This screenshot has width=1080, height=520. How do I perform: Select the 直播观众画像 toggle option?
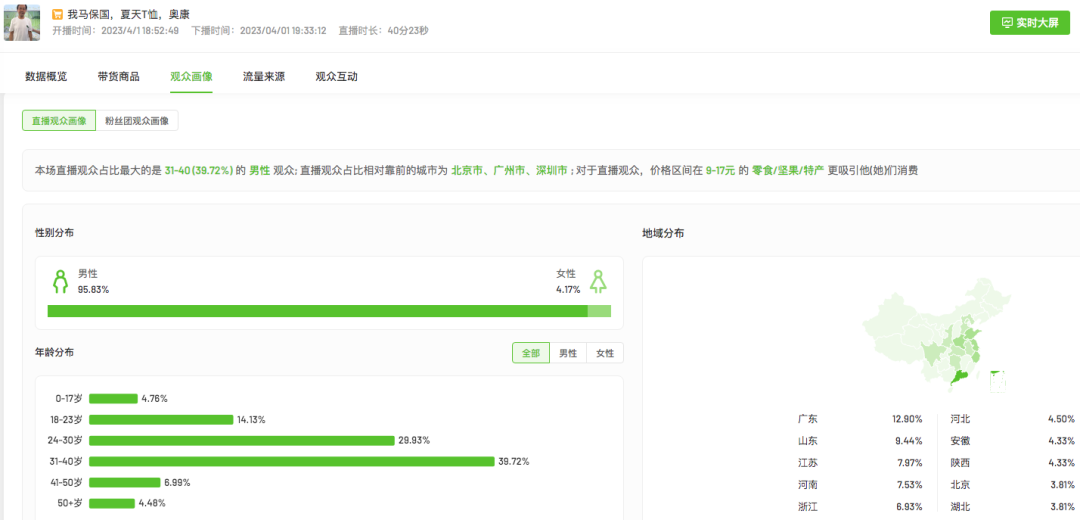[59, 121]
